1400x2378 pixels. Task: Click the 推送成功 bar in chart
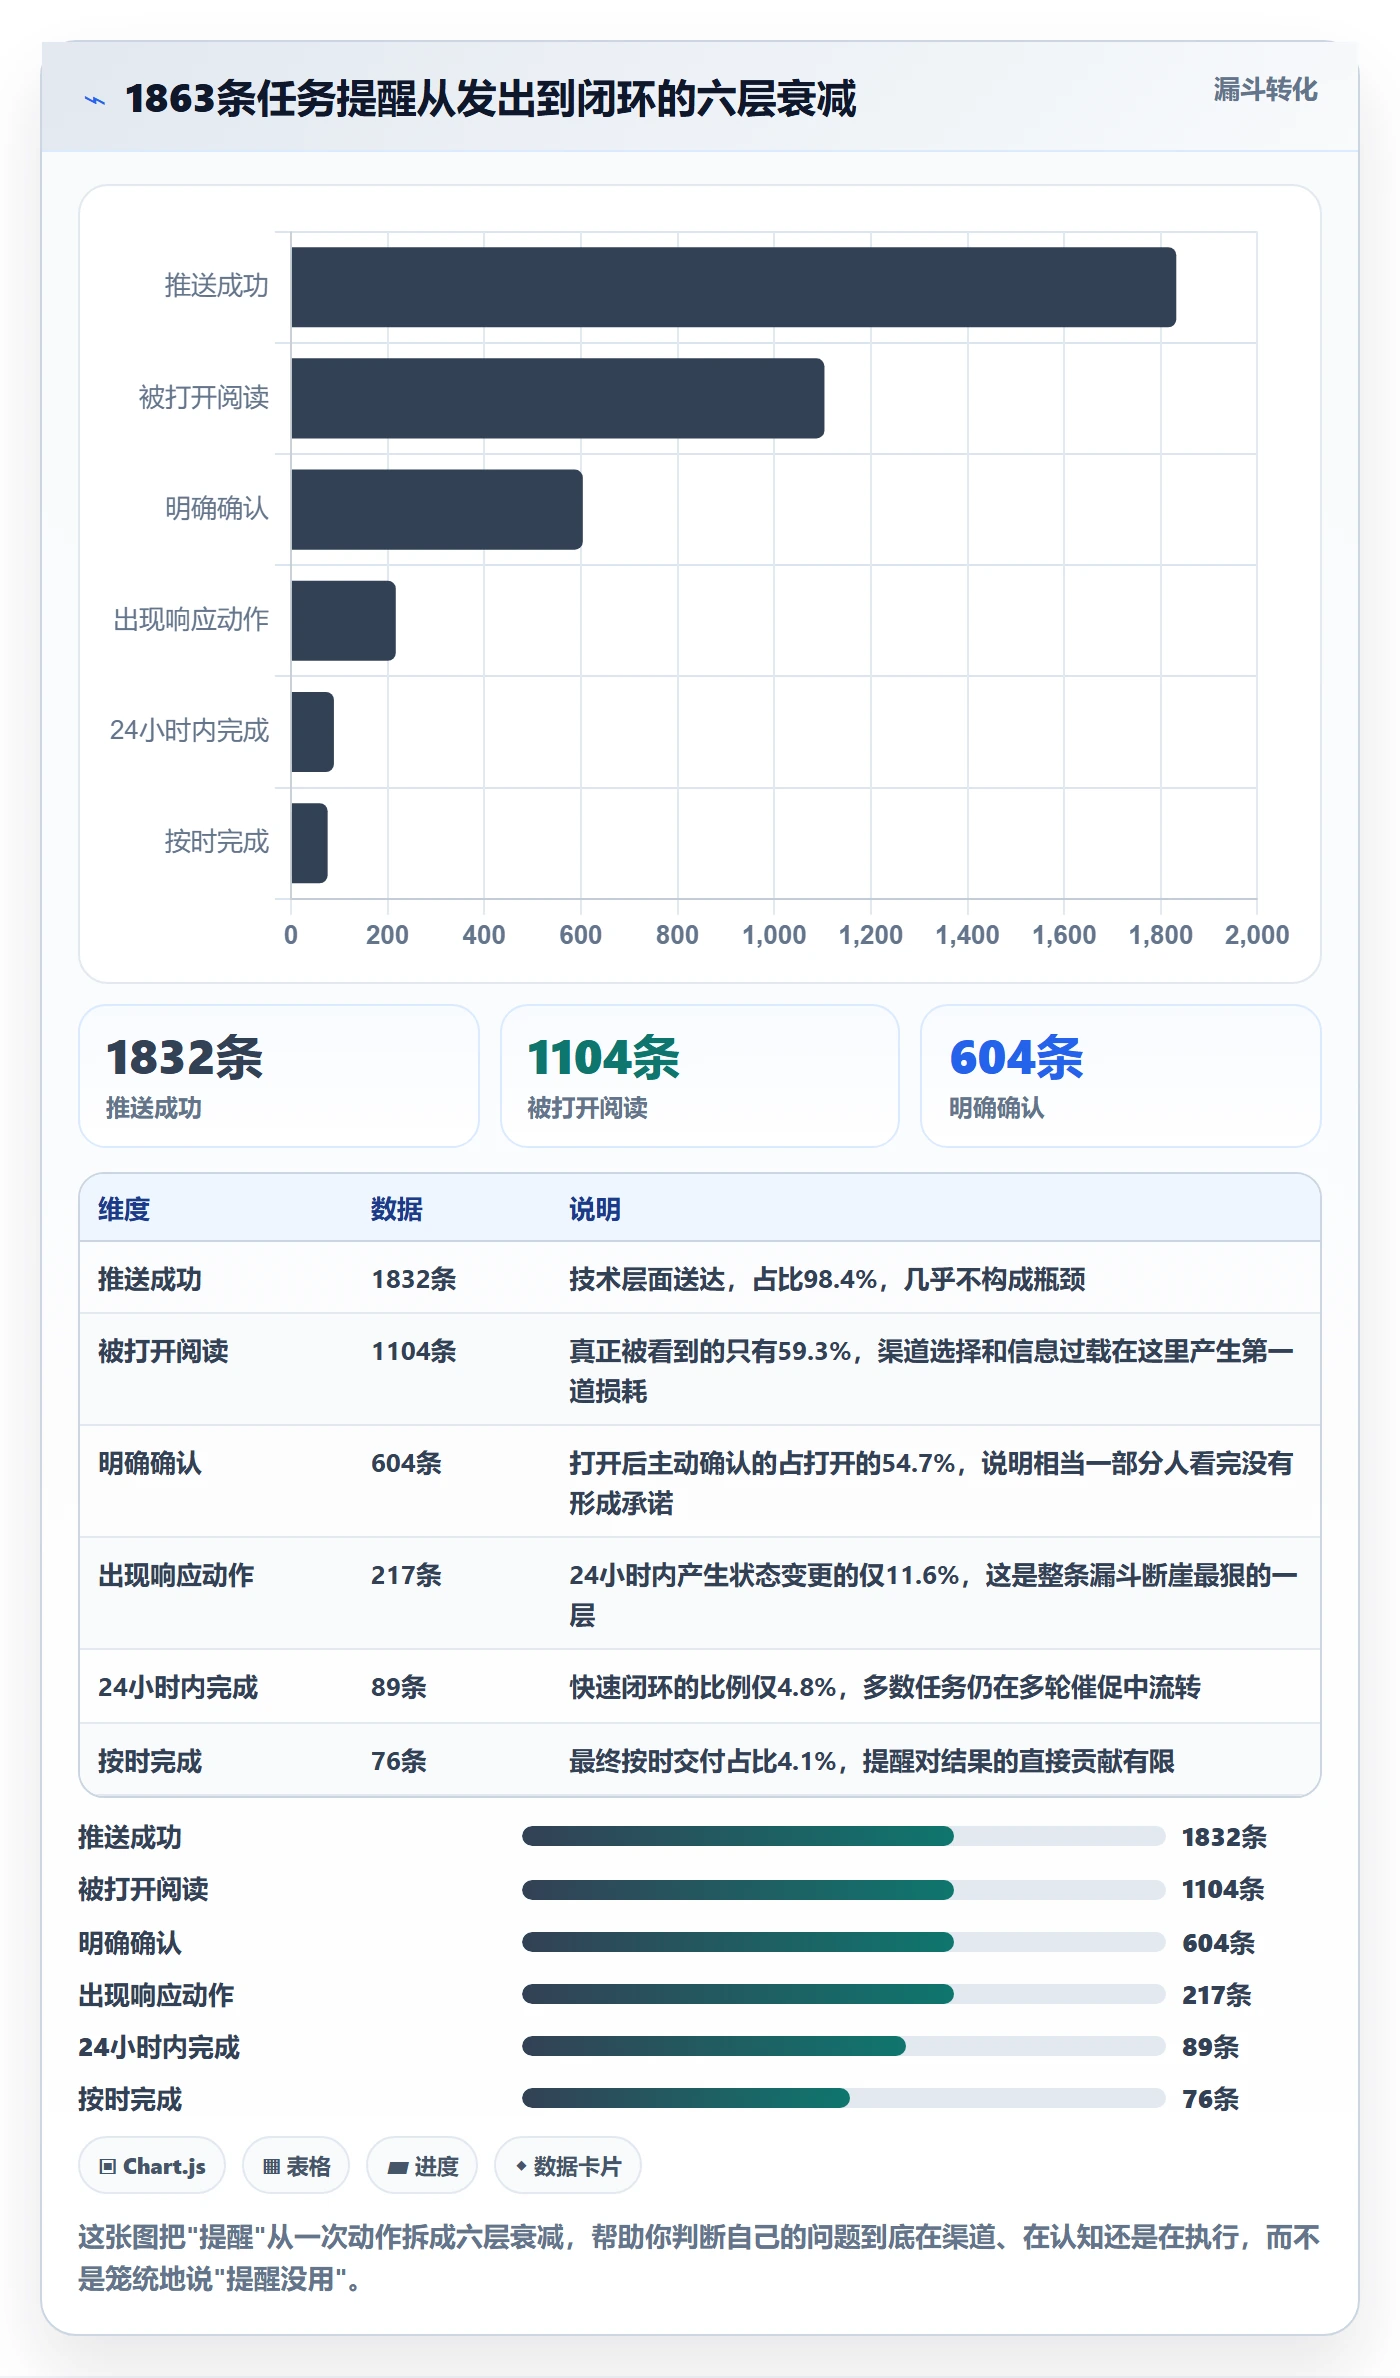733,287
